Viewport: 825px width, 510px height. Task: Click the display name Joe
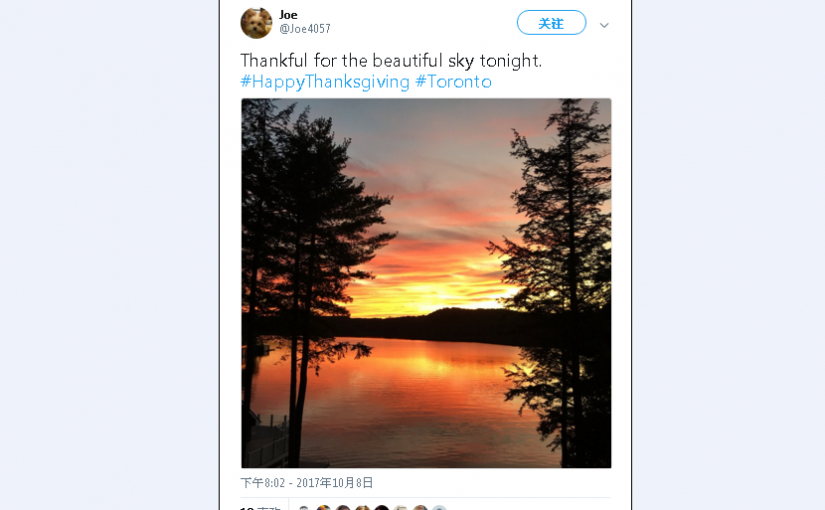pyautogui.click(x=288, y=14)
